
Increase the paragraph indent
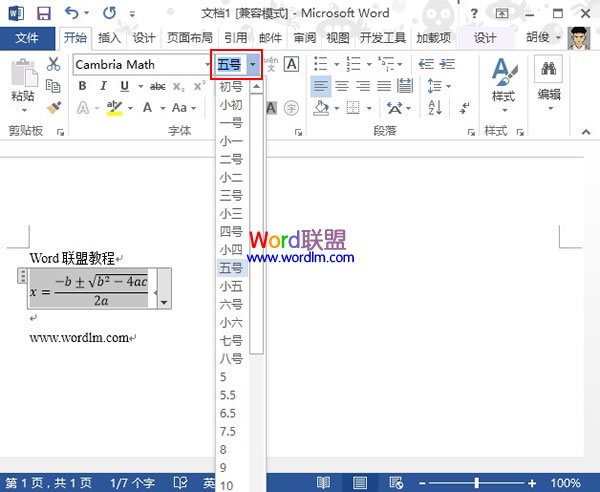(x=447, y=64)
